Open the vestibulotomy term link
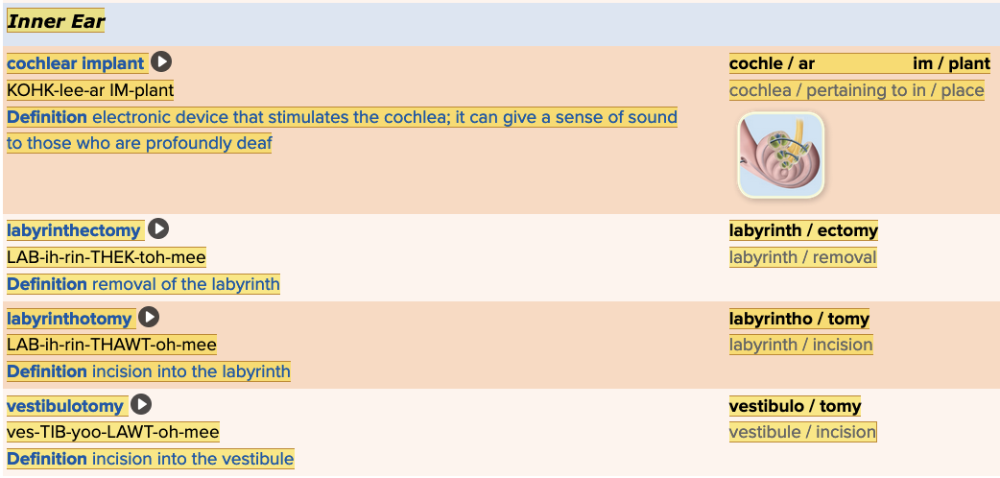Image resolution: width=1000 pixels, height=478 pixels. click(66, 406)
